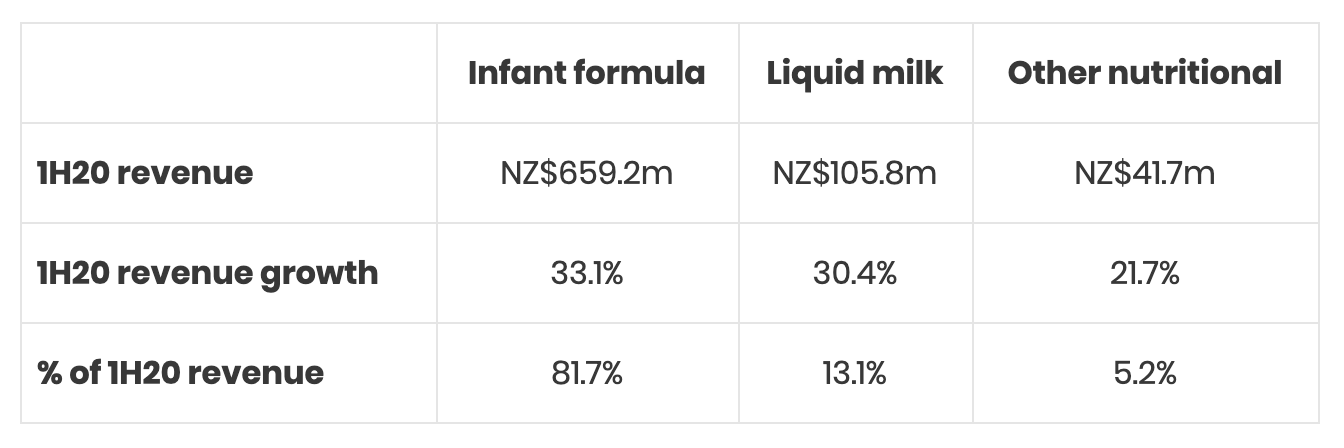Click the 5.2% revenue share cell
The width and height of the screenshot is (1344, 448).
click(x=1144, y=373)
